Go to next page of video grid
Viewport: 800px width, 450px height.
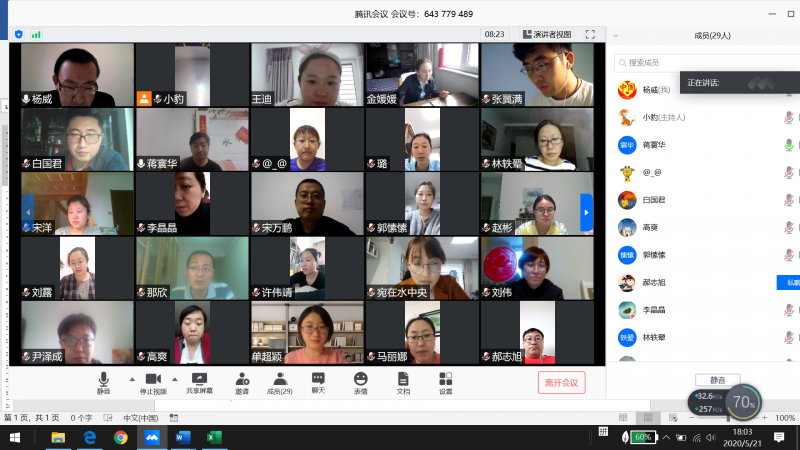[x=587, y=211]
